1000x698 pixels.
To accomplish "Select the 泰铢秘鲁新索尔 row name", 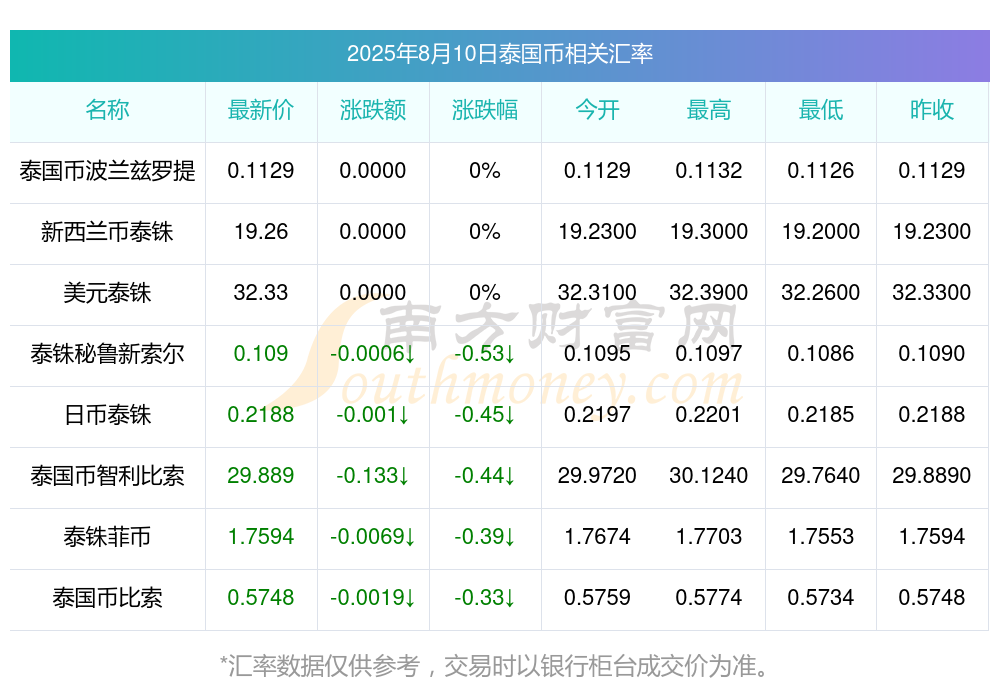I will point(107,353).
